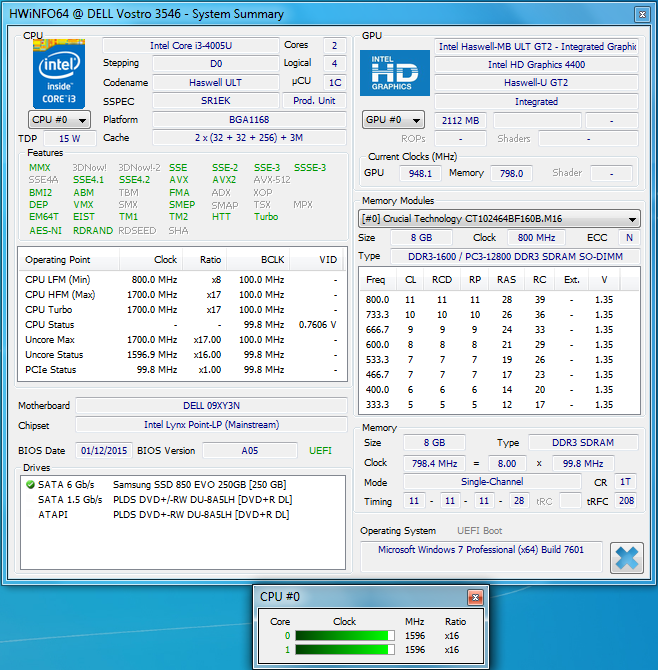Select the CPU HFM (Max) row

[60, 295]
